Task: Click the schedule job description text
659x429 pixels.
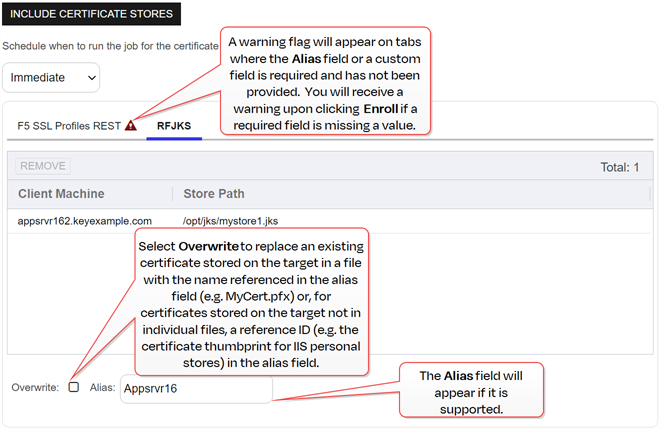Action: pyautogui.click(x=110, y=46)
